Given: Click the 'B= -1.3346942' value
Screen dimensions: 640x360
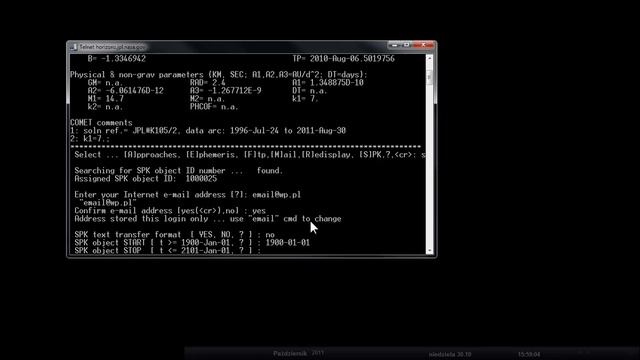Looking at the screenshot, I should click(116, 59).
